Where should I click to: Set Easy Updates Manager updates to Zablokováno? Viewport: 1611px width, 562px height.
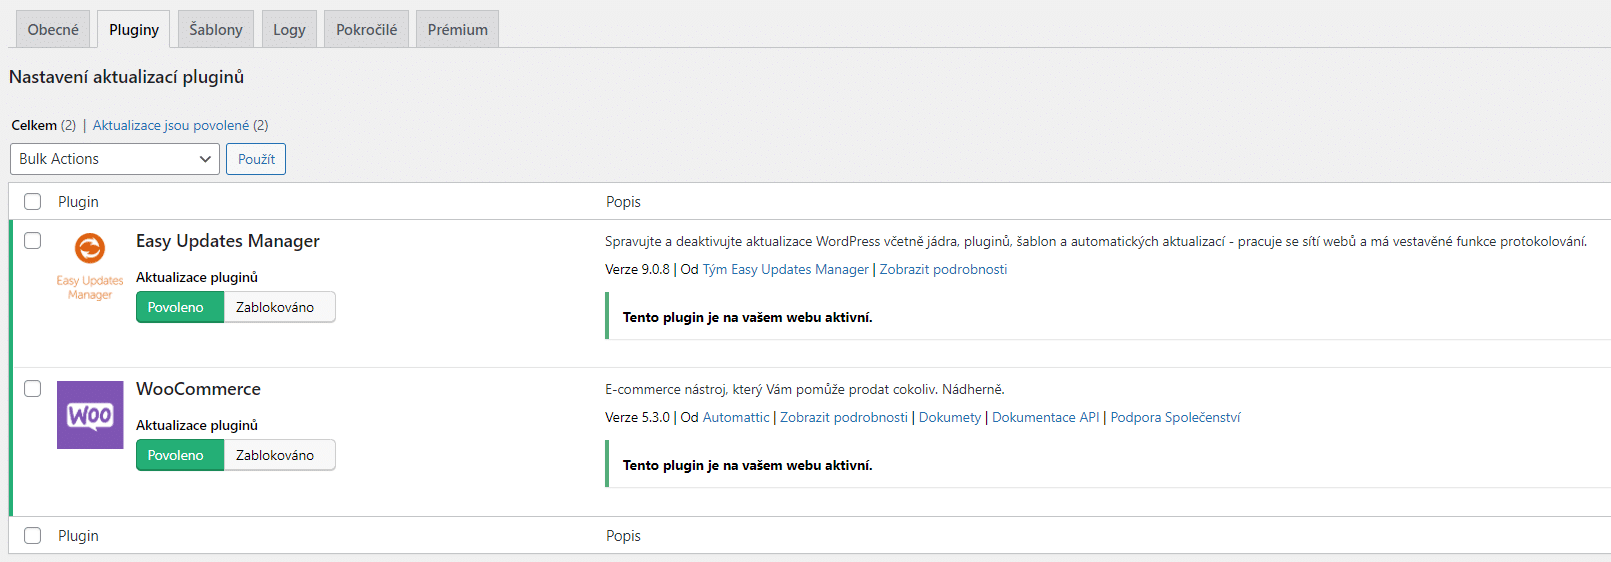click(x=280, y=307)
